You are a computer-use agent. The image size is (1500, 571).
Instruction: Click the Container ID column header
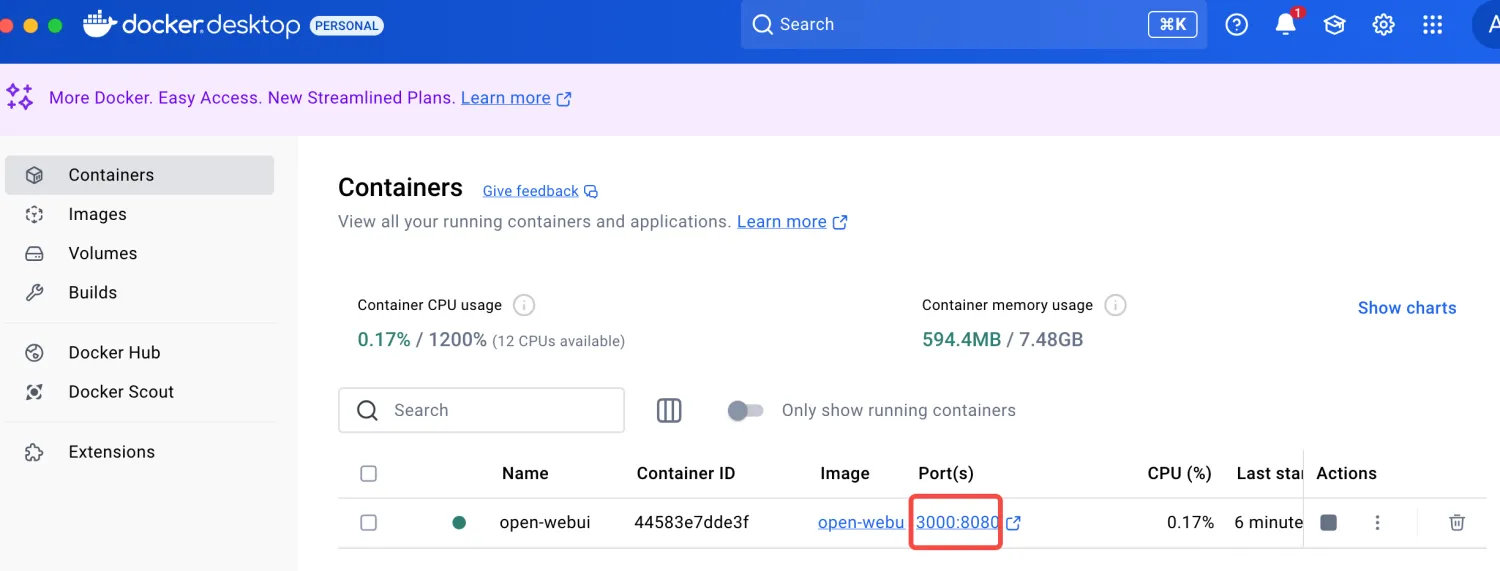686,473
